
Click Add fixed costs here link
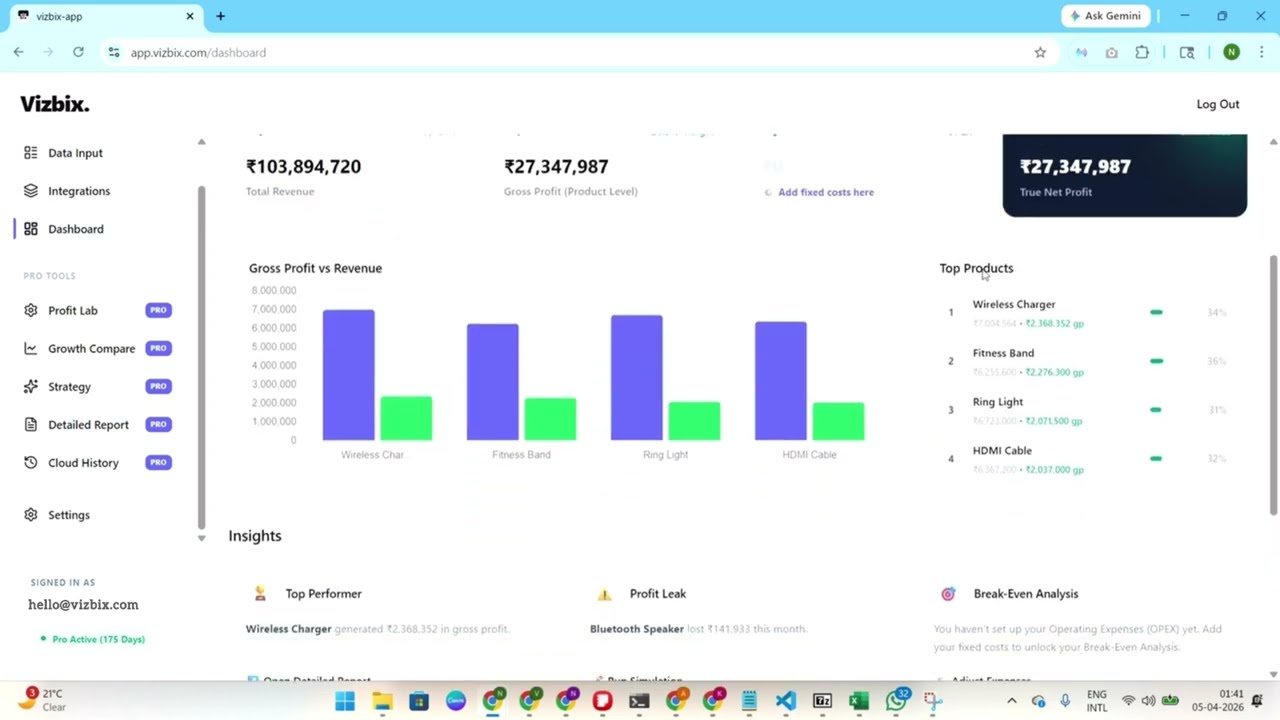point(826,192)
